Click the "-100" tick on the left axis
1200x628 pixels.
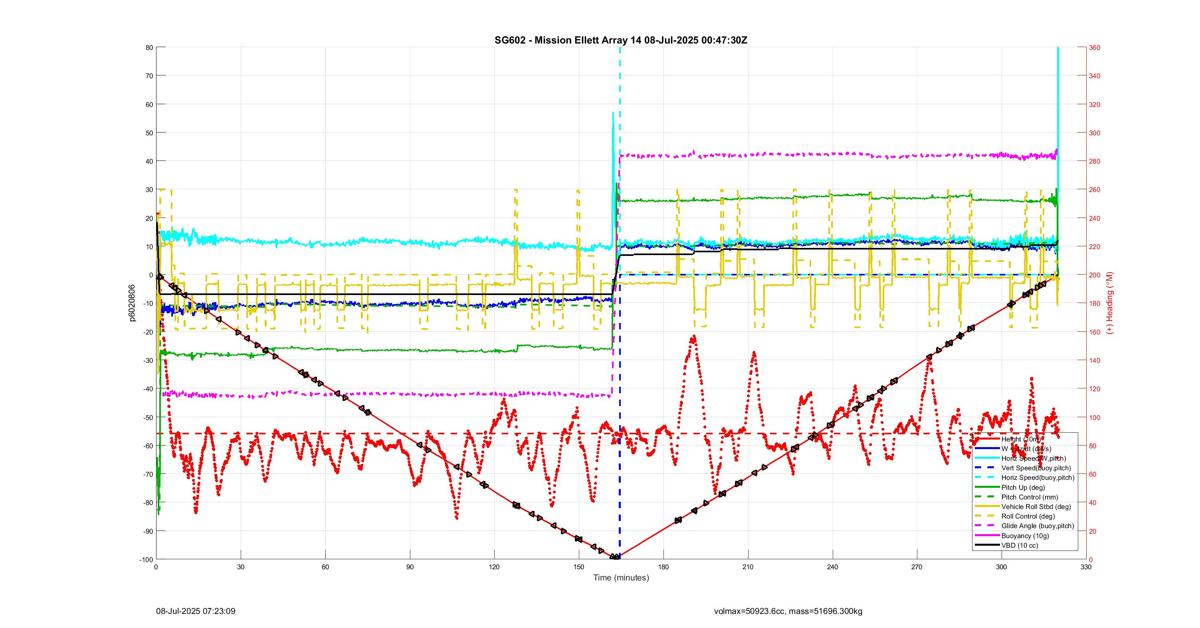tap(145, 559)
